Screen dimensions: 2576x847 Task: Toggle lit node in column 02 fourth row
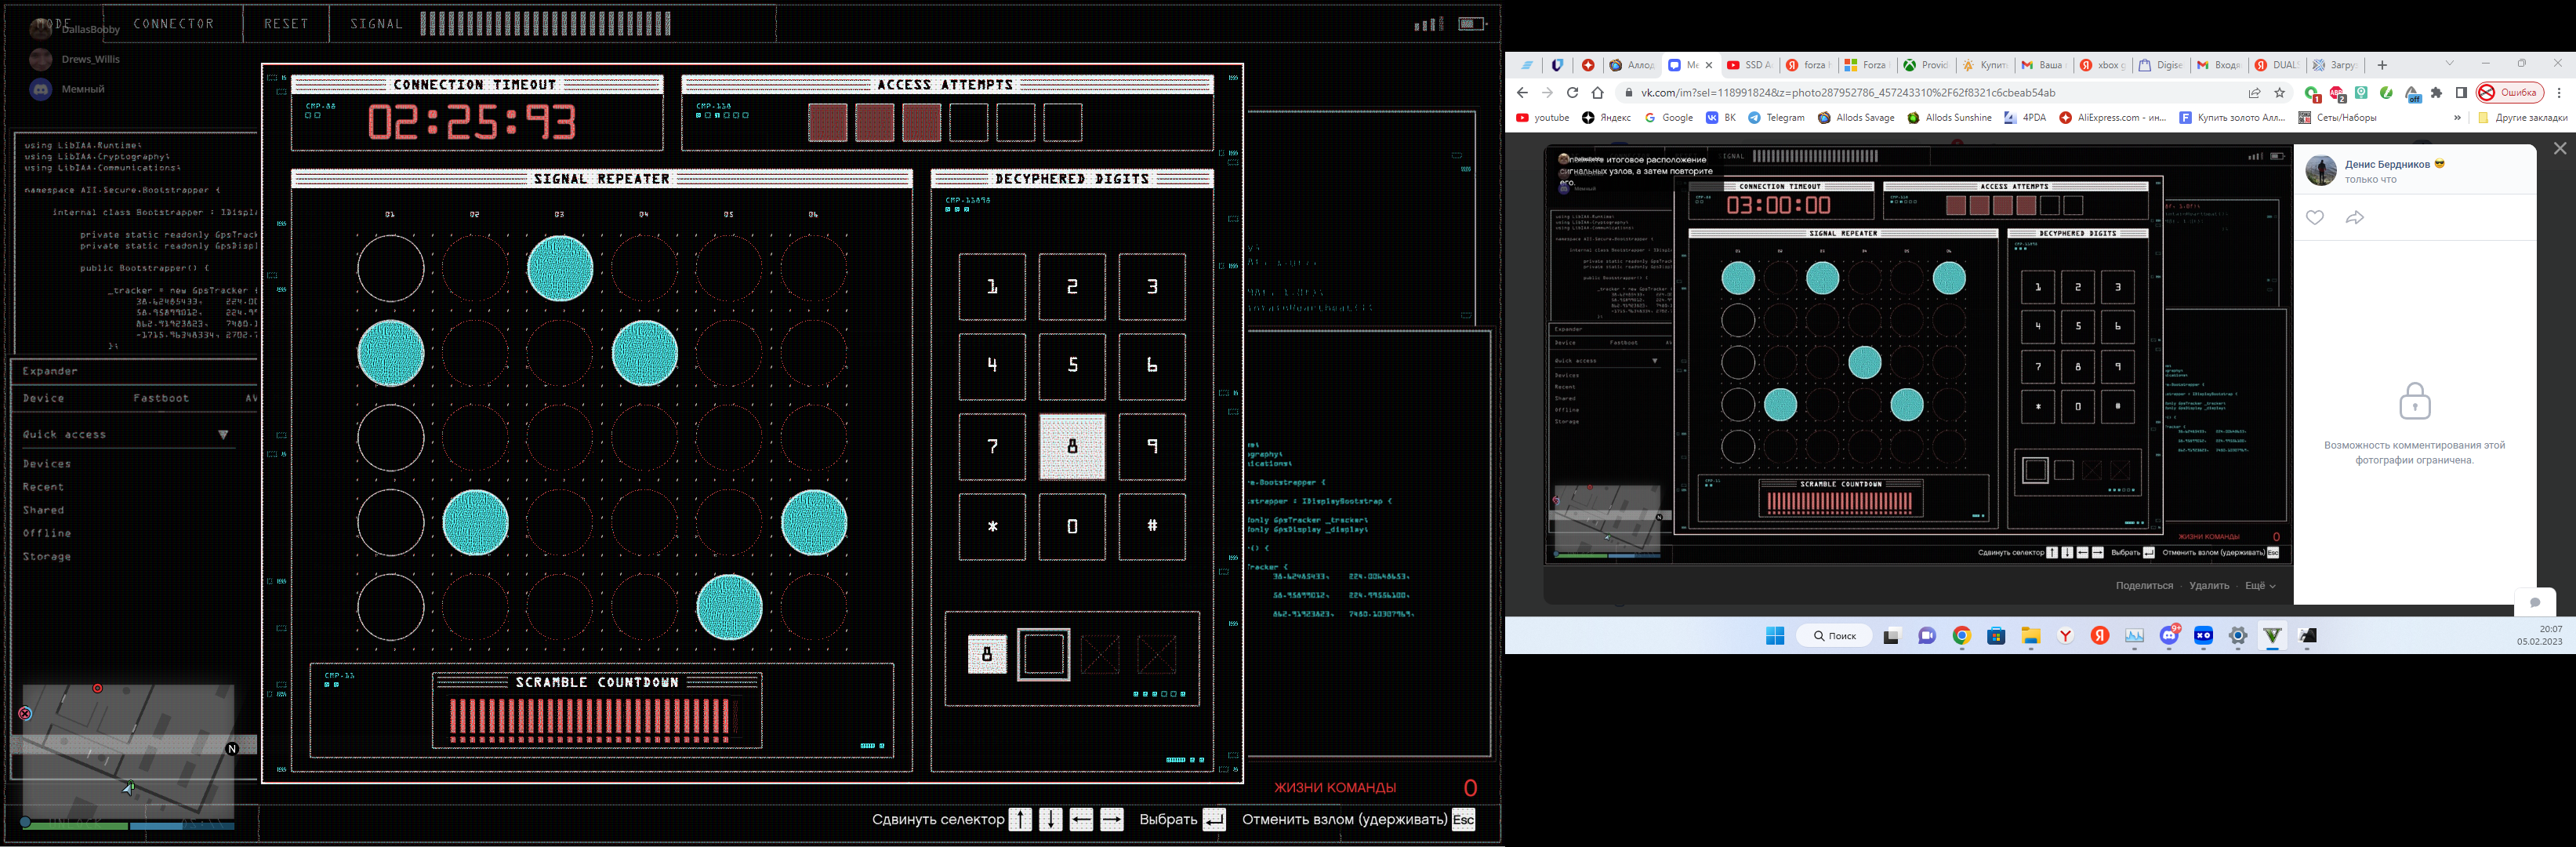(475, 522)
